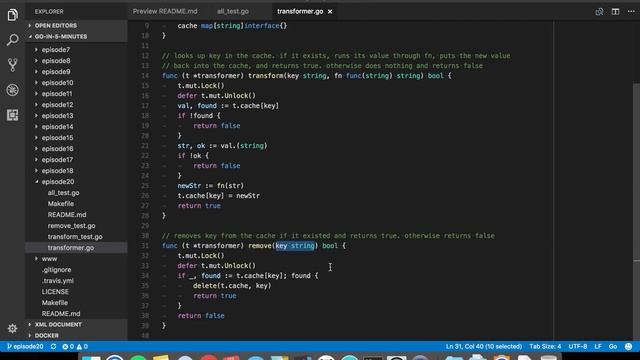
Task: Expand the episode11 folder
Action: tap(76, 93)
